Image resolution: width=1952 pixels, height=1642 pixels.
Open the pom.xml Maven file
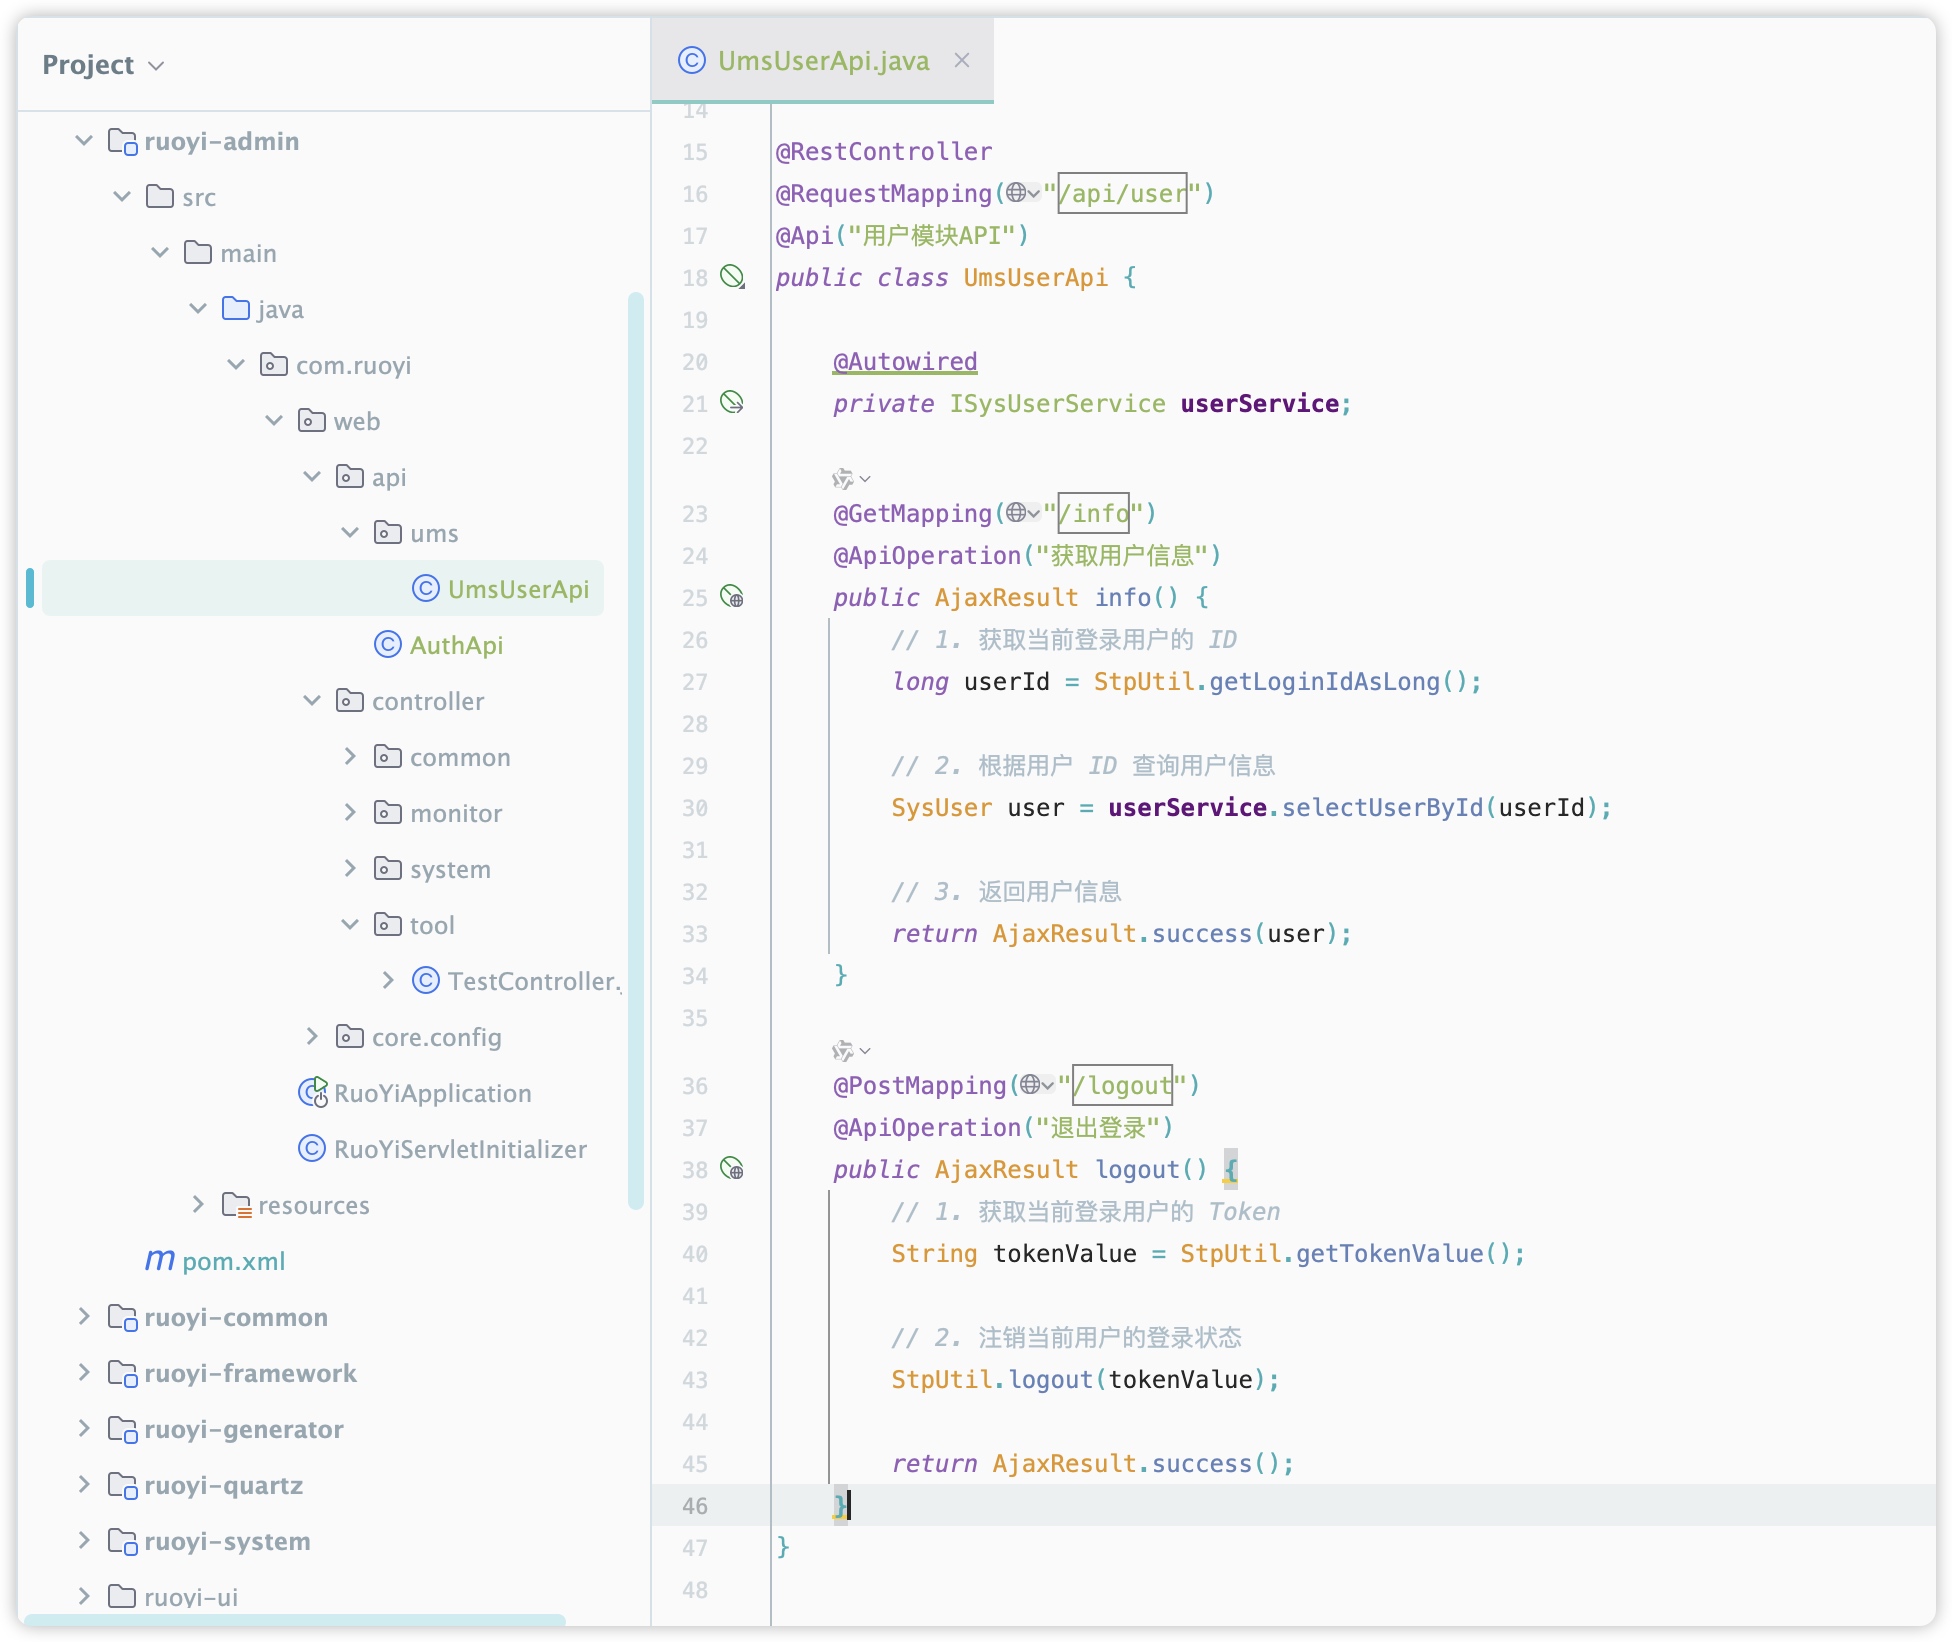(233, 1261)
